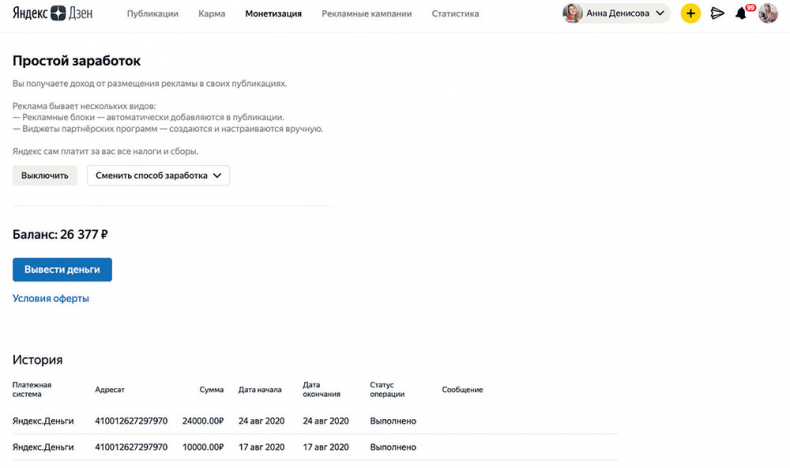Open notifications bell with 99 badge
This screenshot has height=468, width=790.
pyautogui.click(x=741, y=14)
